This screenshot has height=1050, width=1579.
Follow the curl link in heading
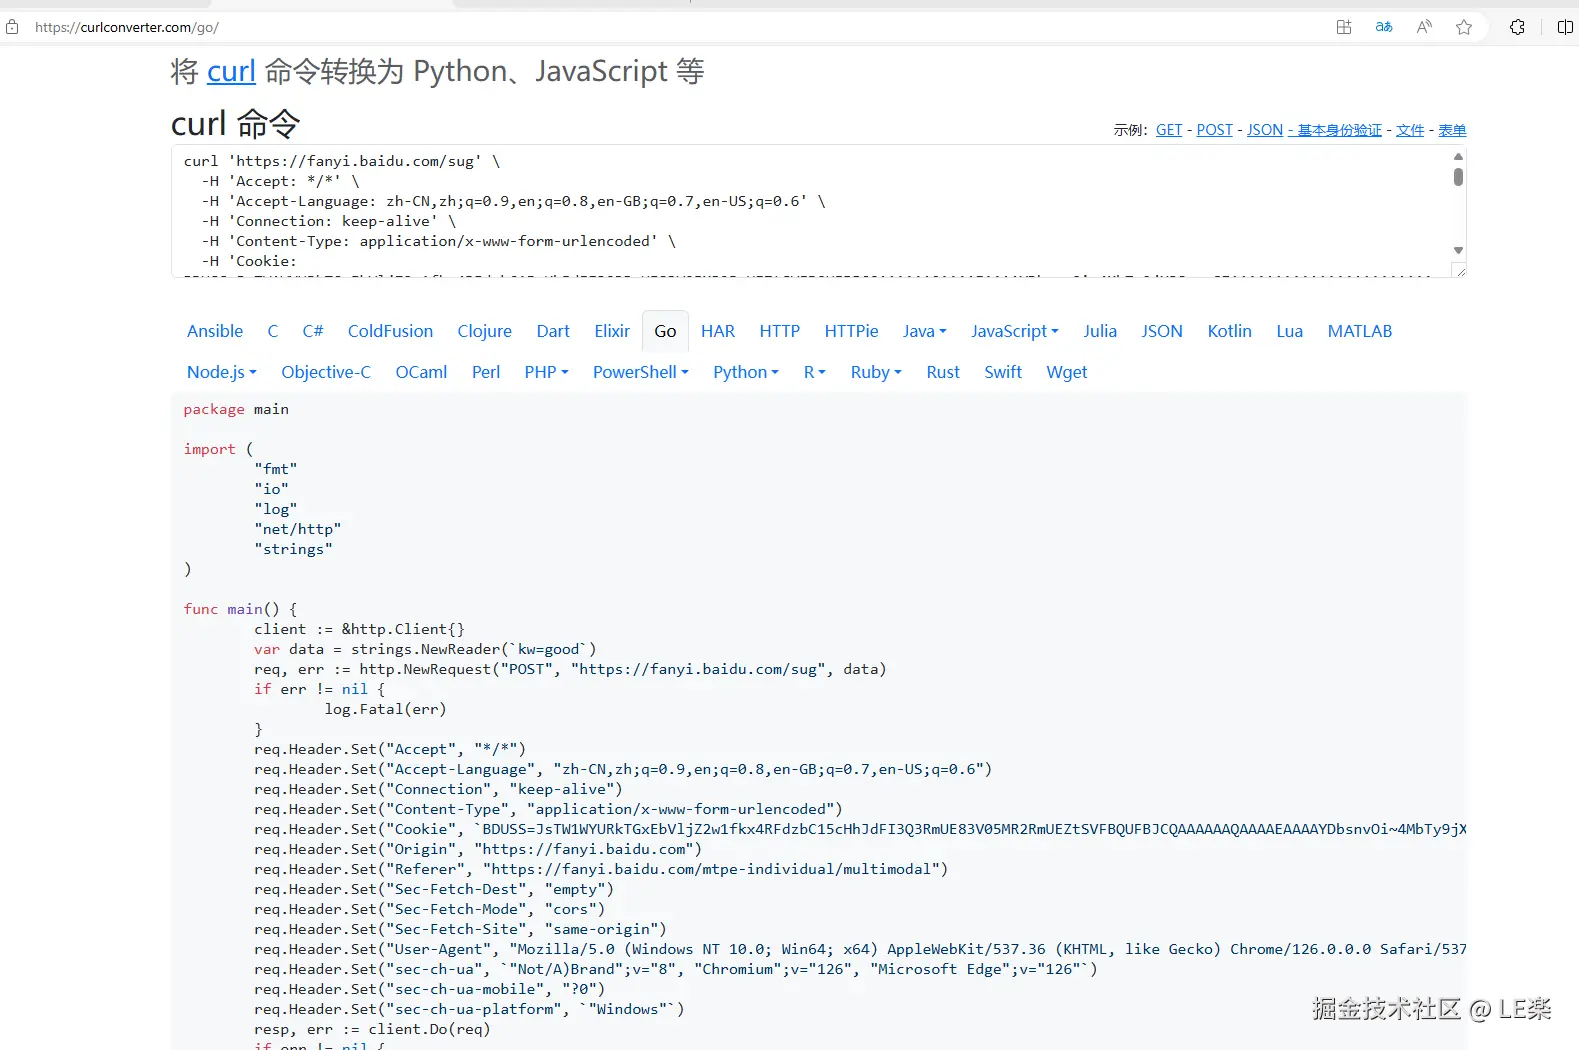[x=231, y=71]
